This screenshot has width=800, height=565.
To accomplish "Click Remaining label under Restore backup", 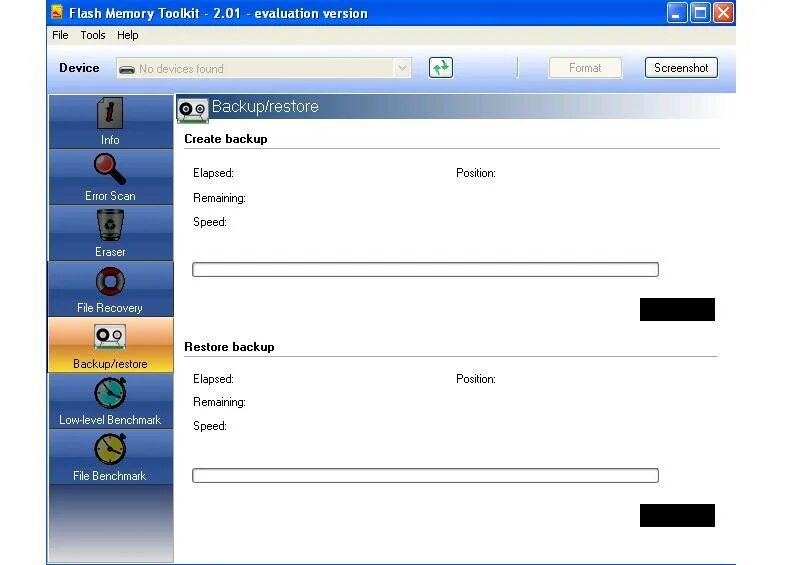I will (219, 402).
